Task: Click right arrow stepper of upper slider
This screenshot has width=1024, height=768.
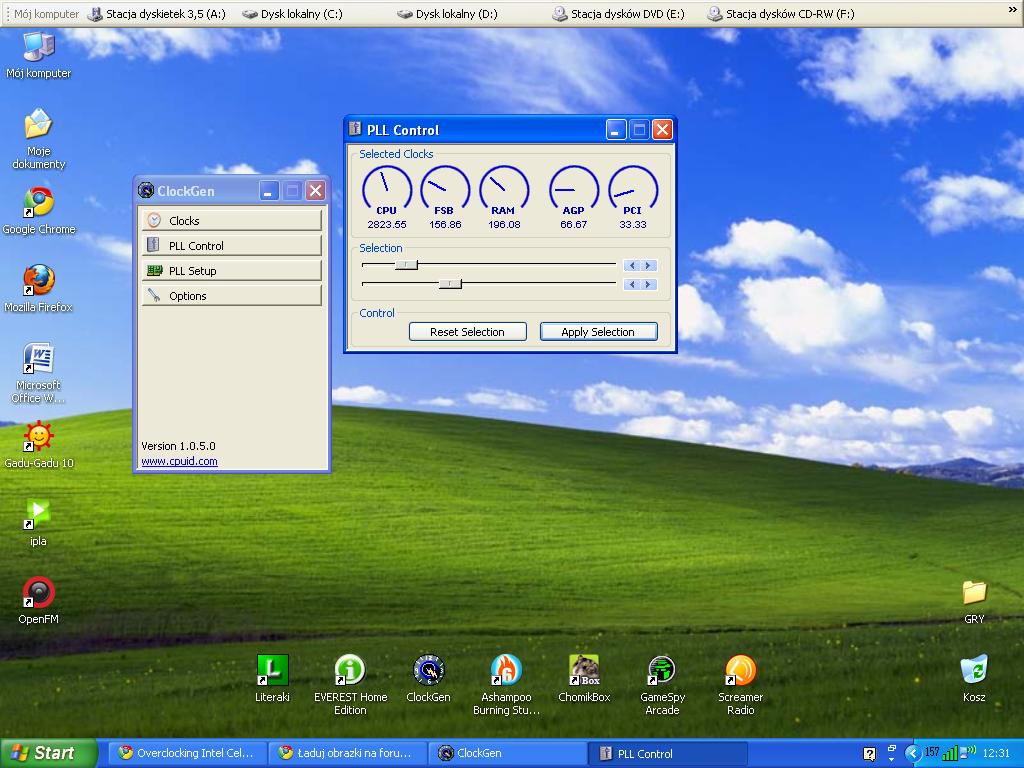Action: point(649,266)
